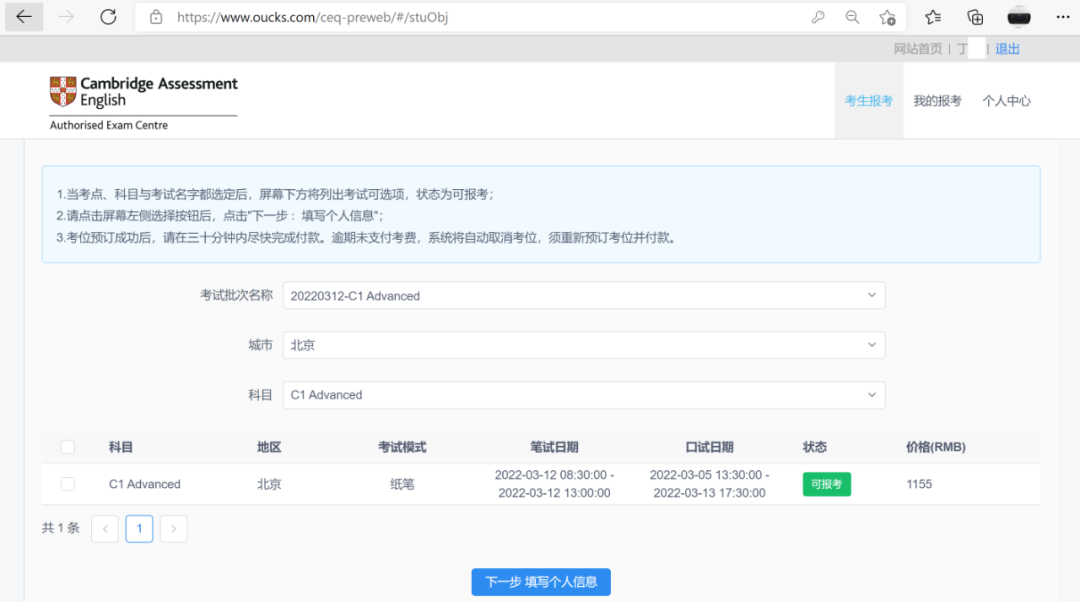Screen dimensions: 1080x602
Task: Click the browser profile avatar
Action: [1019, 17]
